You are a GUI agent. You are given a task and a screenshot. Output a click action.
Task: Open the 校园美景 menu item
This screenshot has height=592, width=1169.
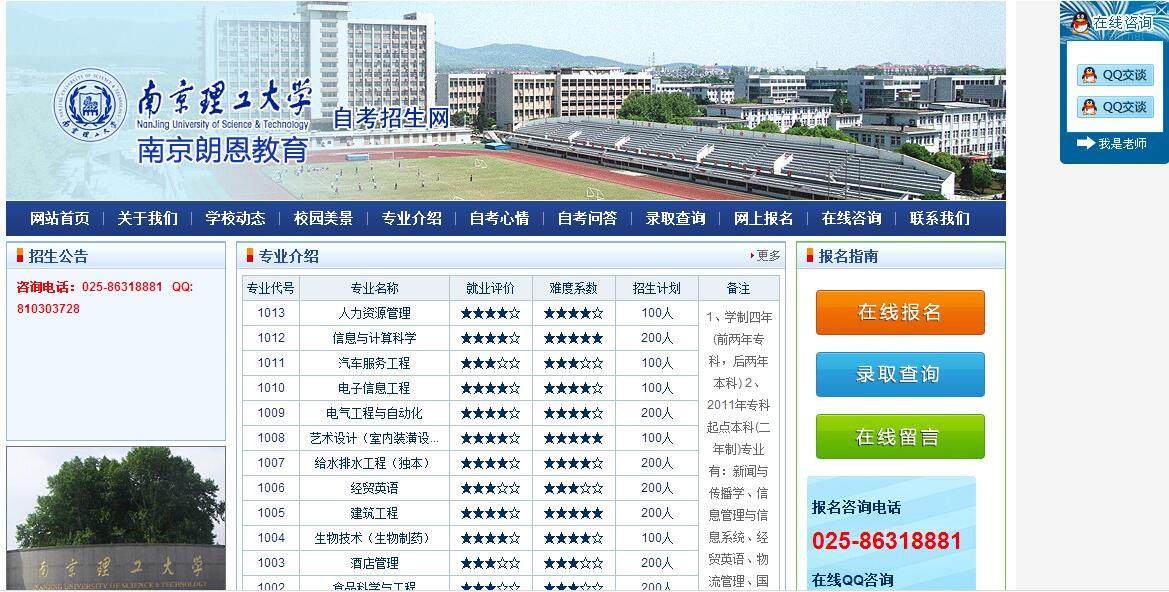click(324, 218)
